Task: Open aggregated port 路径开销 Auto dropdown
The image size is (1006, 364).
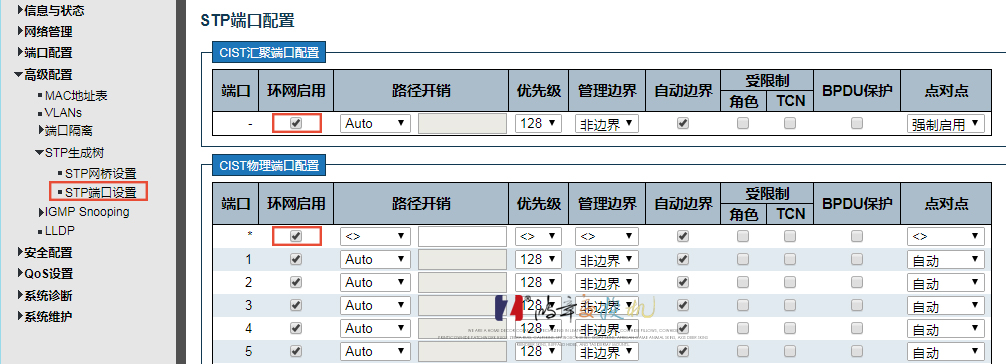Action: pyautogui.click(x=375, y=123)
